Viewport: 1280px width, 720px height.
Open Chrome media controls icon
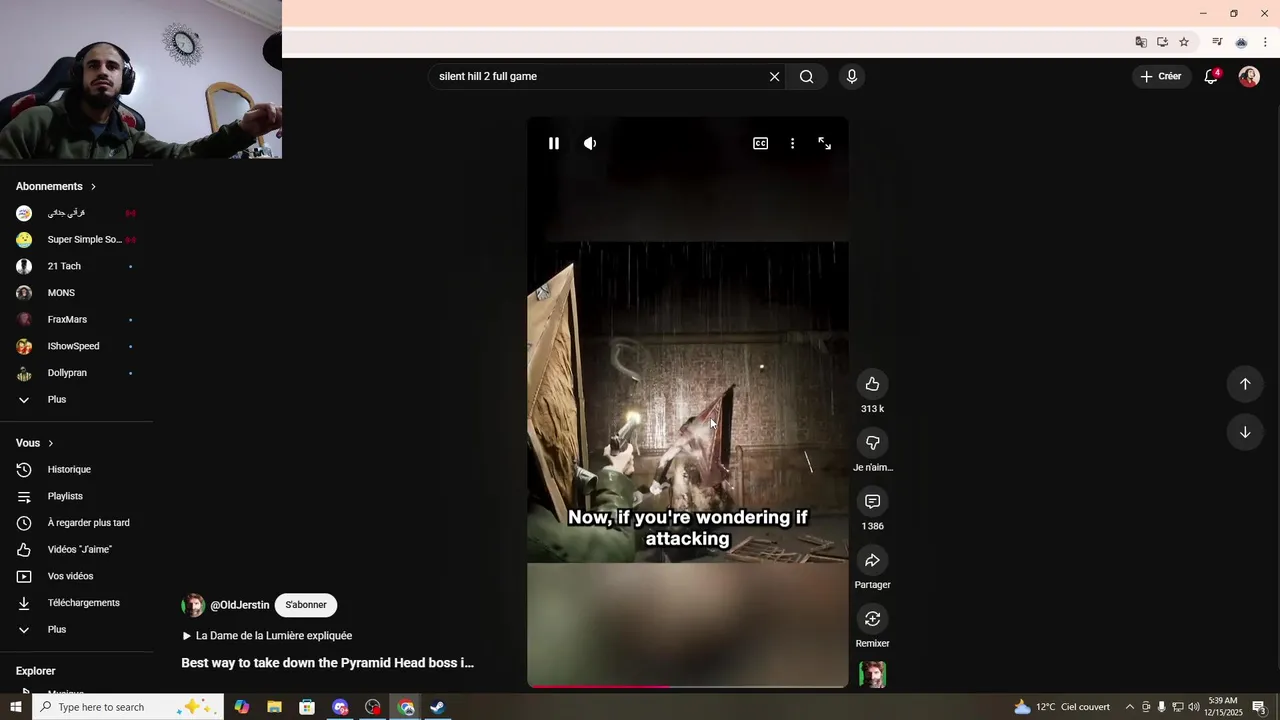(x=1217, y=42)
